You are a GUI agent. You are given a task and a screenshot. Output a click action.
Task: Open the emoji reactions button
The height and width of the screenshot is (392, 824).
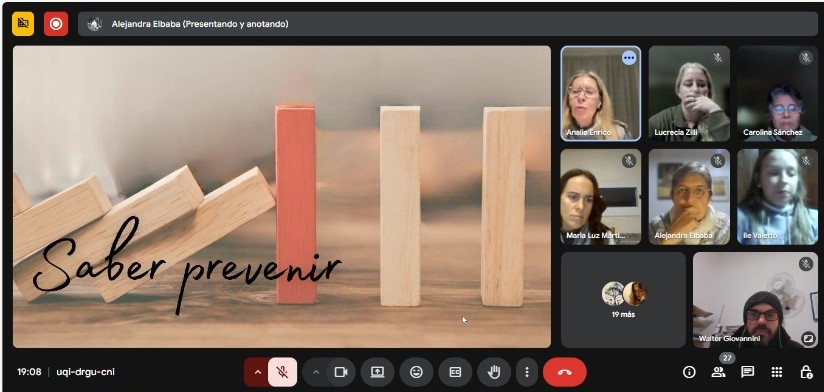point(416,372)
